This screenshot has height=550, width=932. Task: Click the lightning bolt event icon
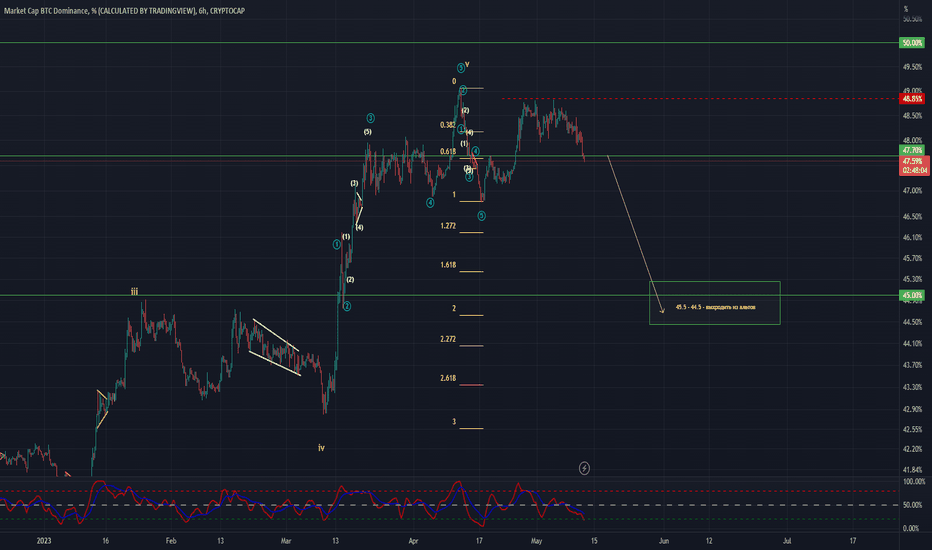pyautogui.click(x=584, y=469)
